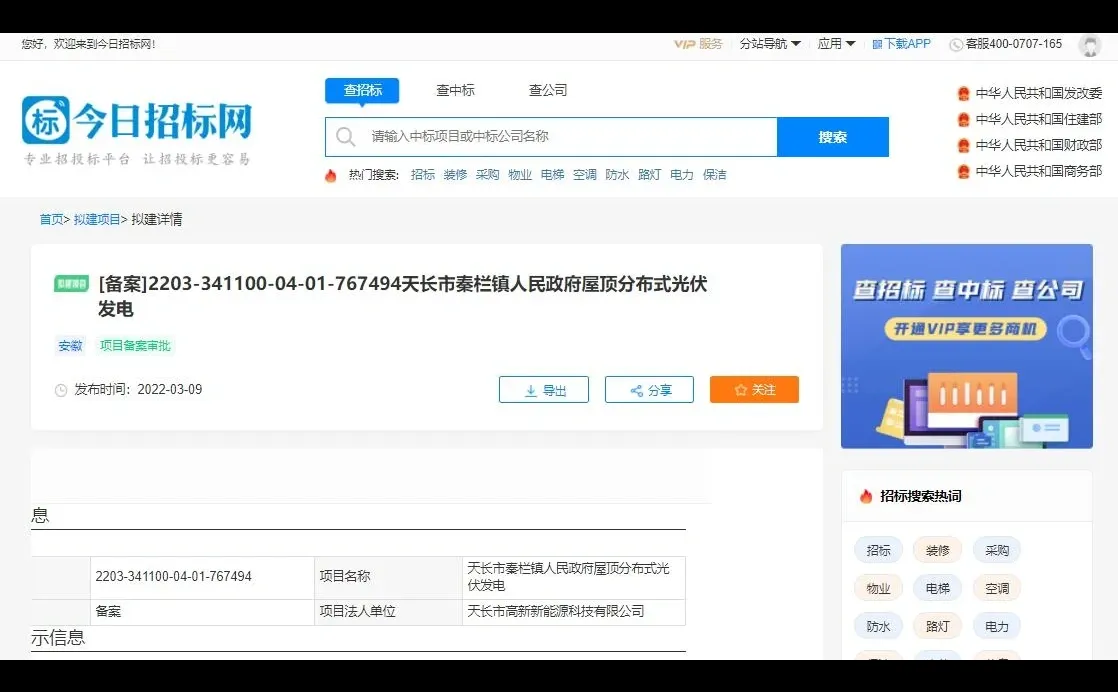Image resolution: width=1118 pixels, height=692 pixels.
Task: Switch to the 查中标 tab
Action: 455,89
